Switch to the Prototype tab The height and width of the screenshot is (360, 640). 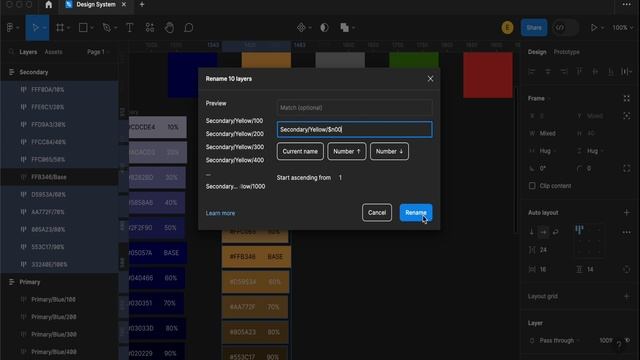pos(567,52)
